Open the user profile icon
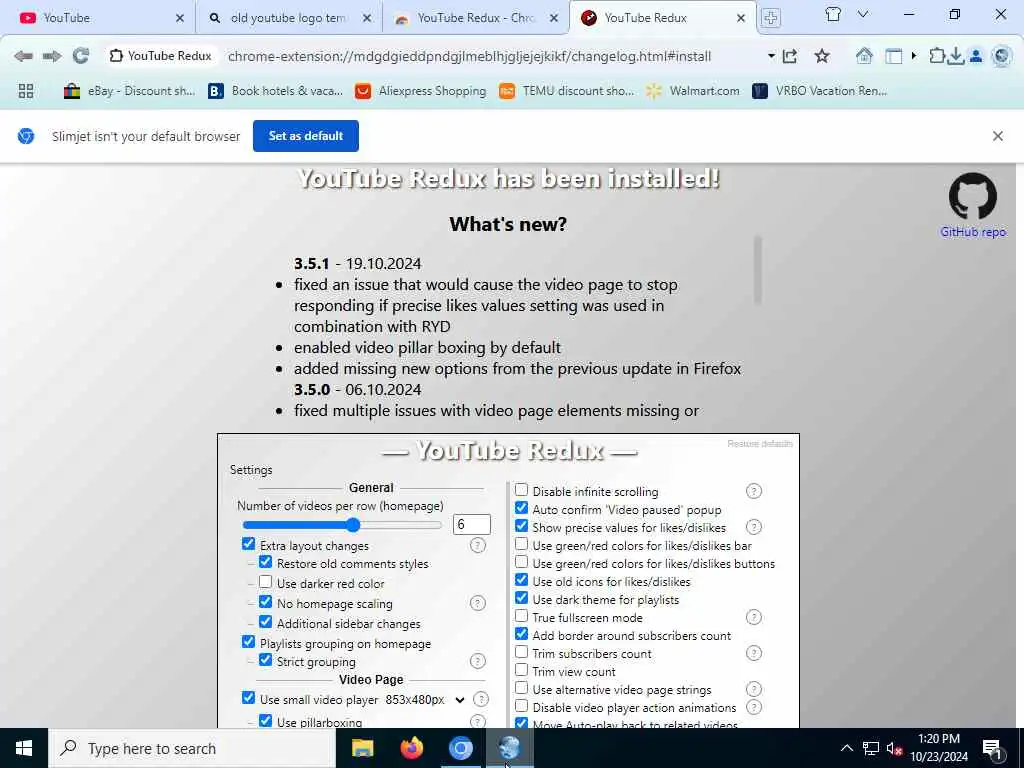 (x=976, y=56)
